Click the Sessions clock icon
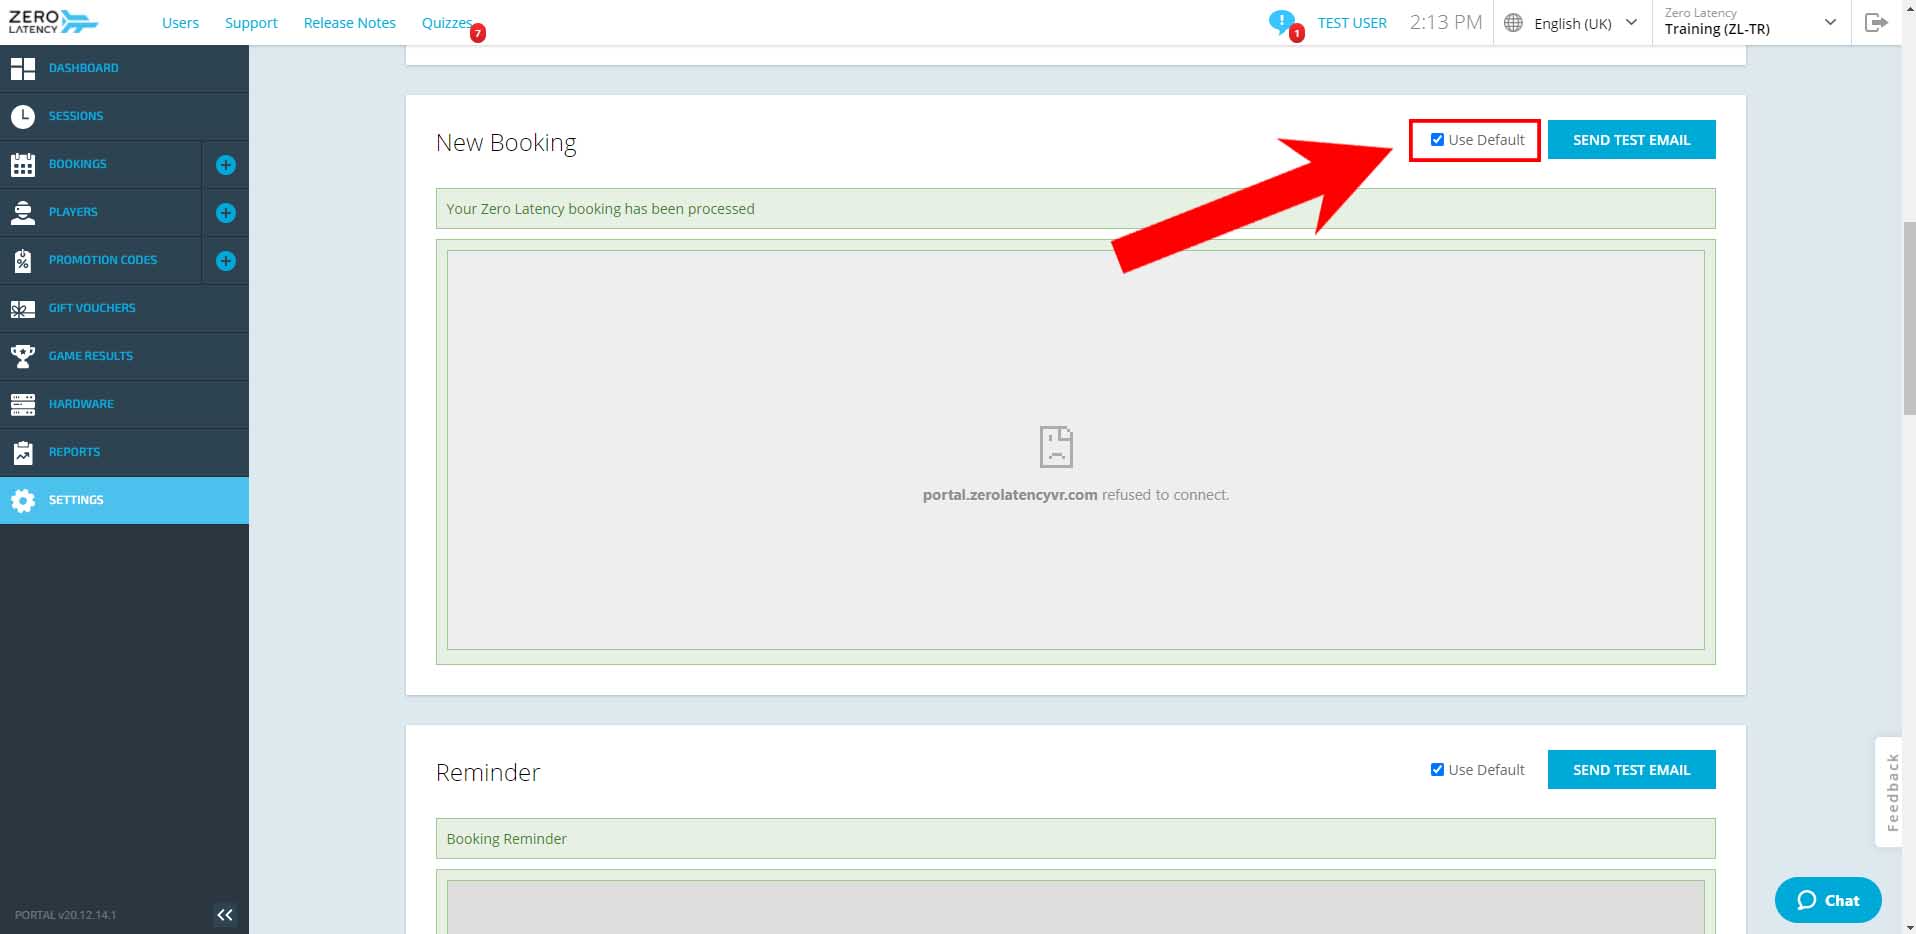1916x934 pixels. pyautogui.click(x=23, y=116)
